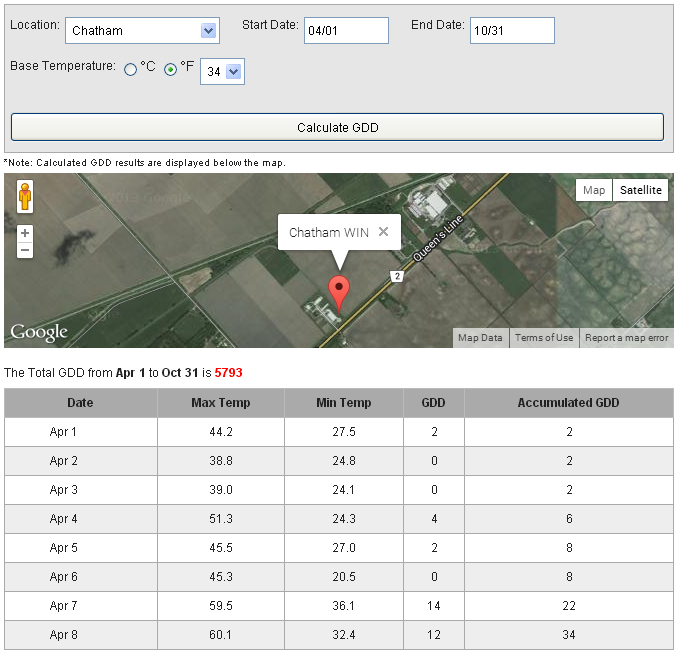
Task: Zoom in on the map with plus
Action: 25,233
